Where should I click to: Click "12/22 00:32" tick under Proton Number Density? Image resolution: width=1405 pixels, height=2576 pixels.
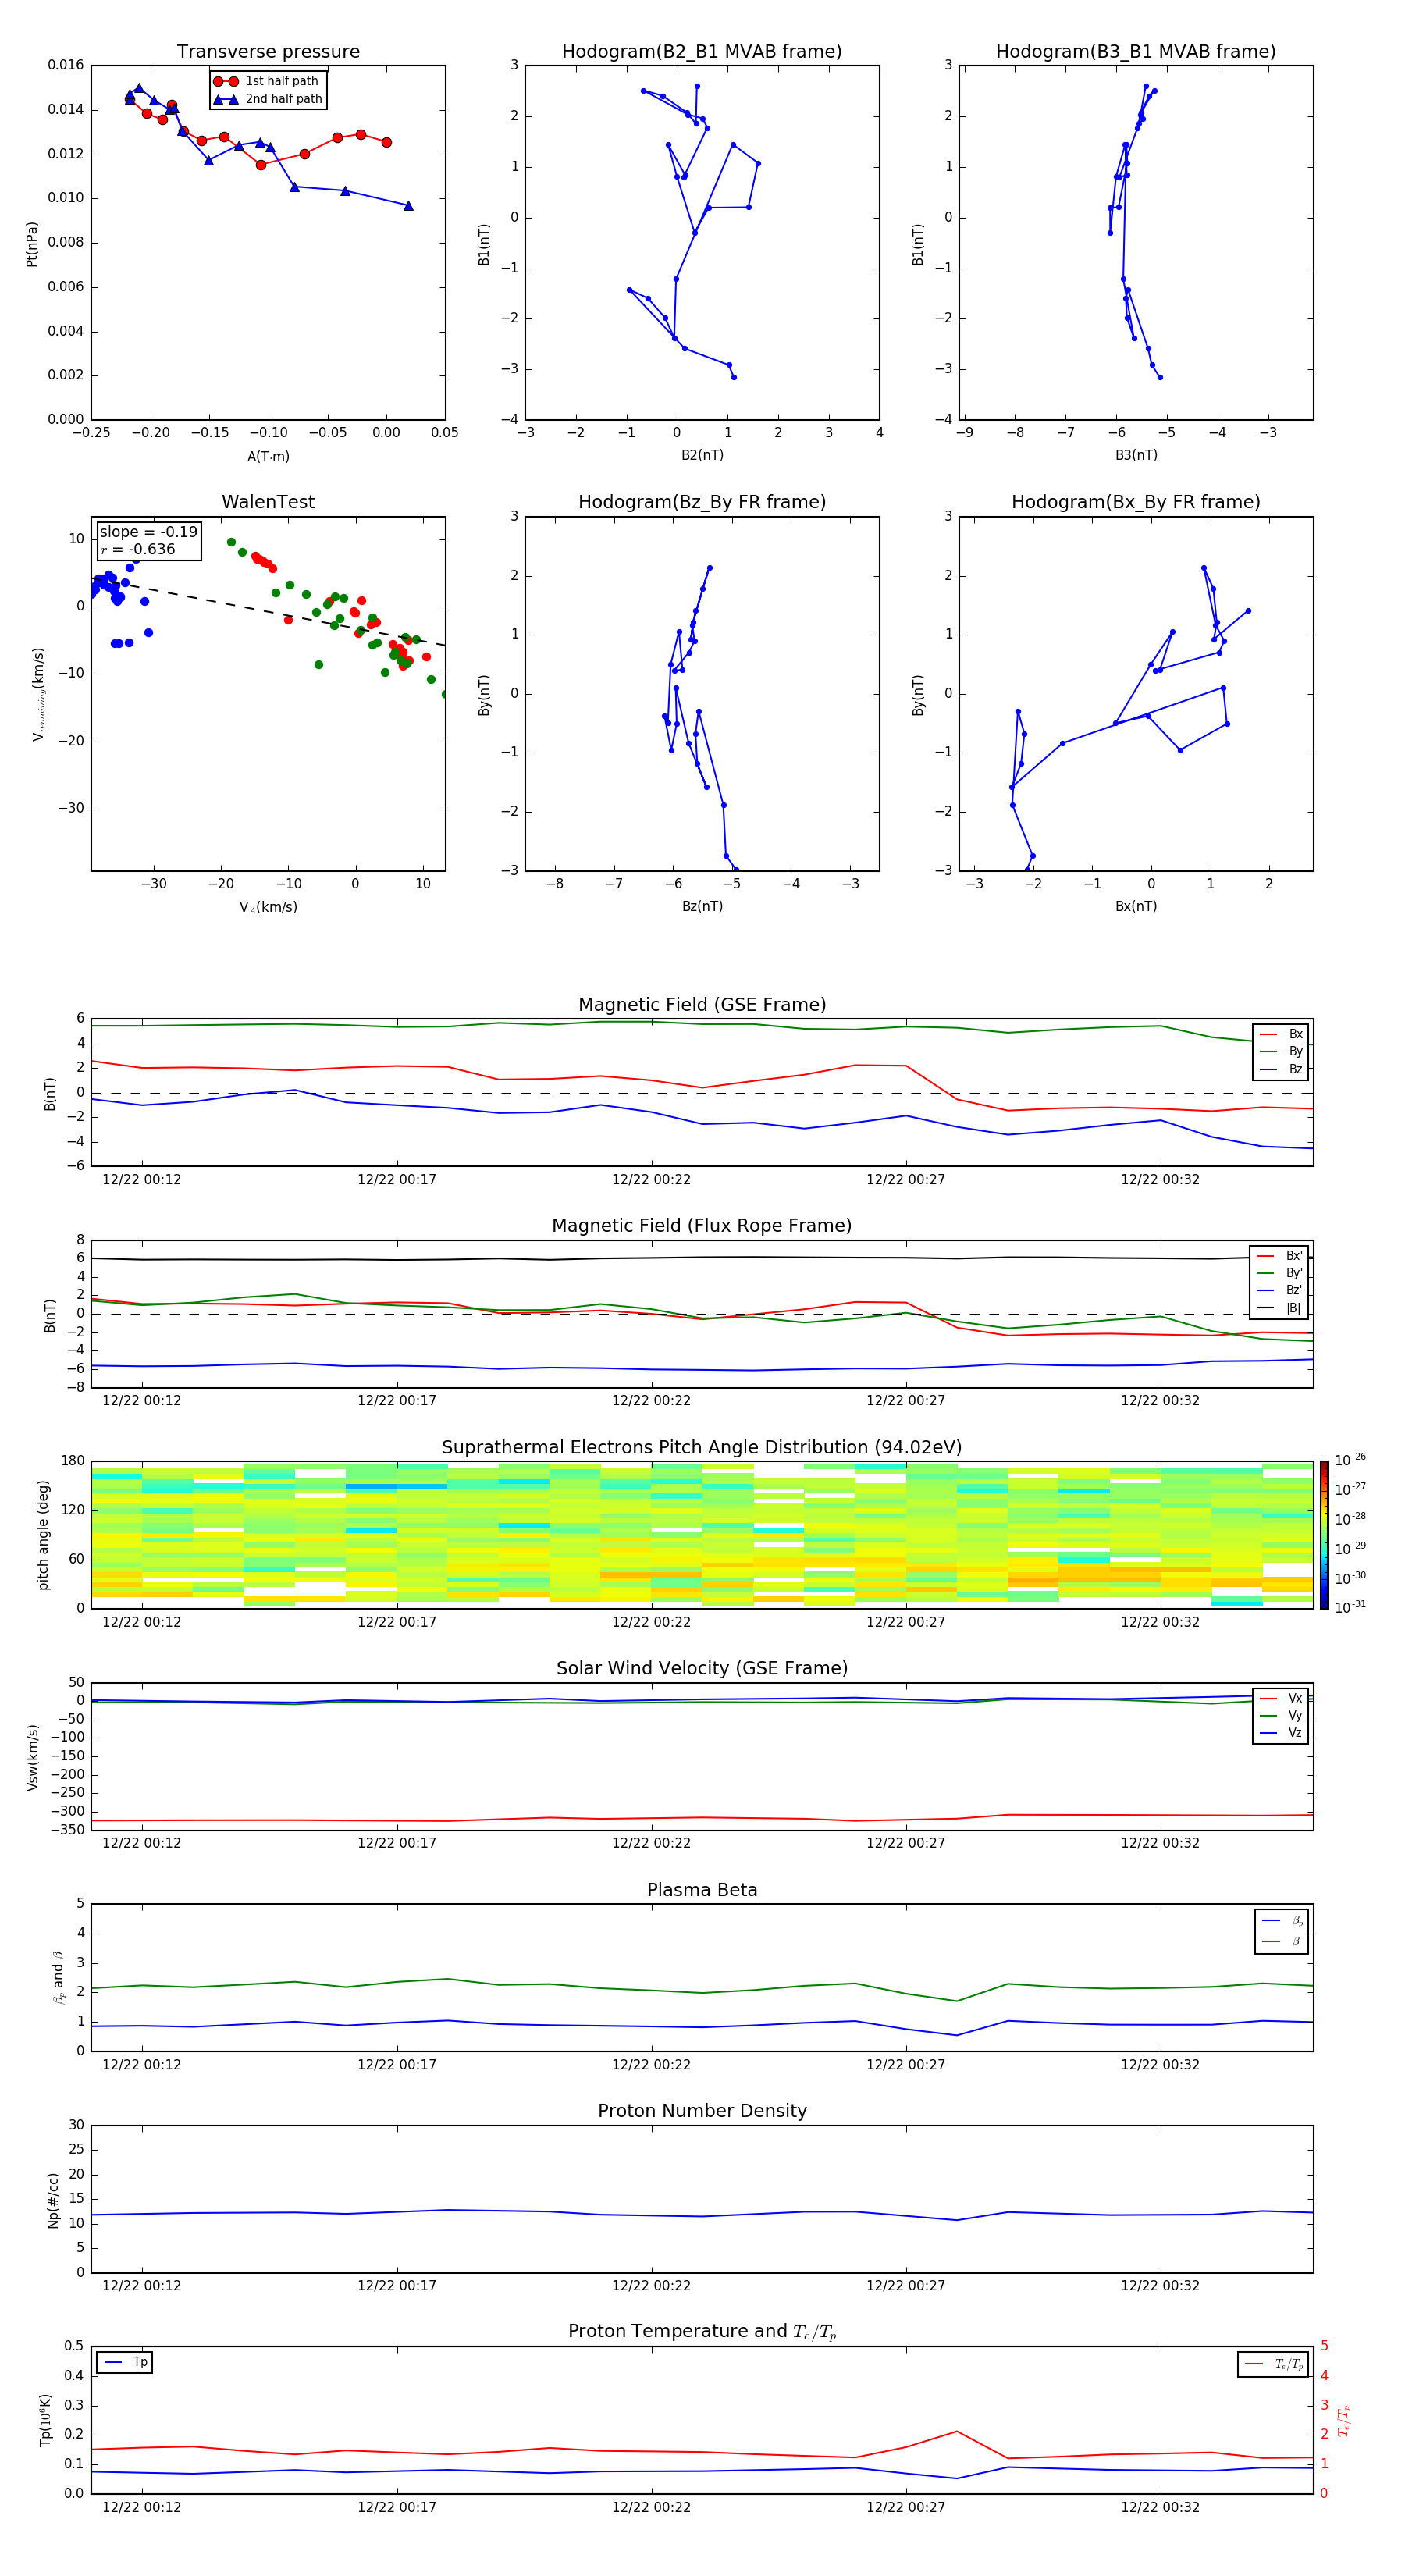click(x=1160, y=2285)
